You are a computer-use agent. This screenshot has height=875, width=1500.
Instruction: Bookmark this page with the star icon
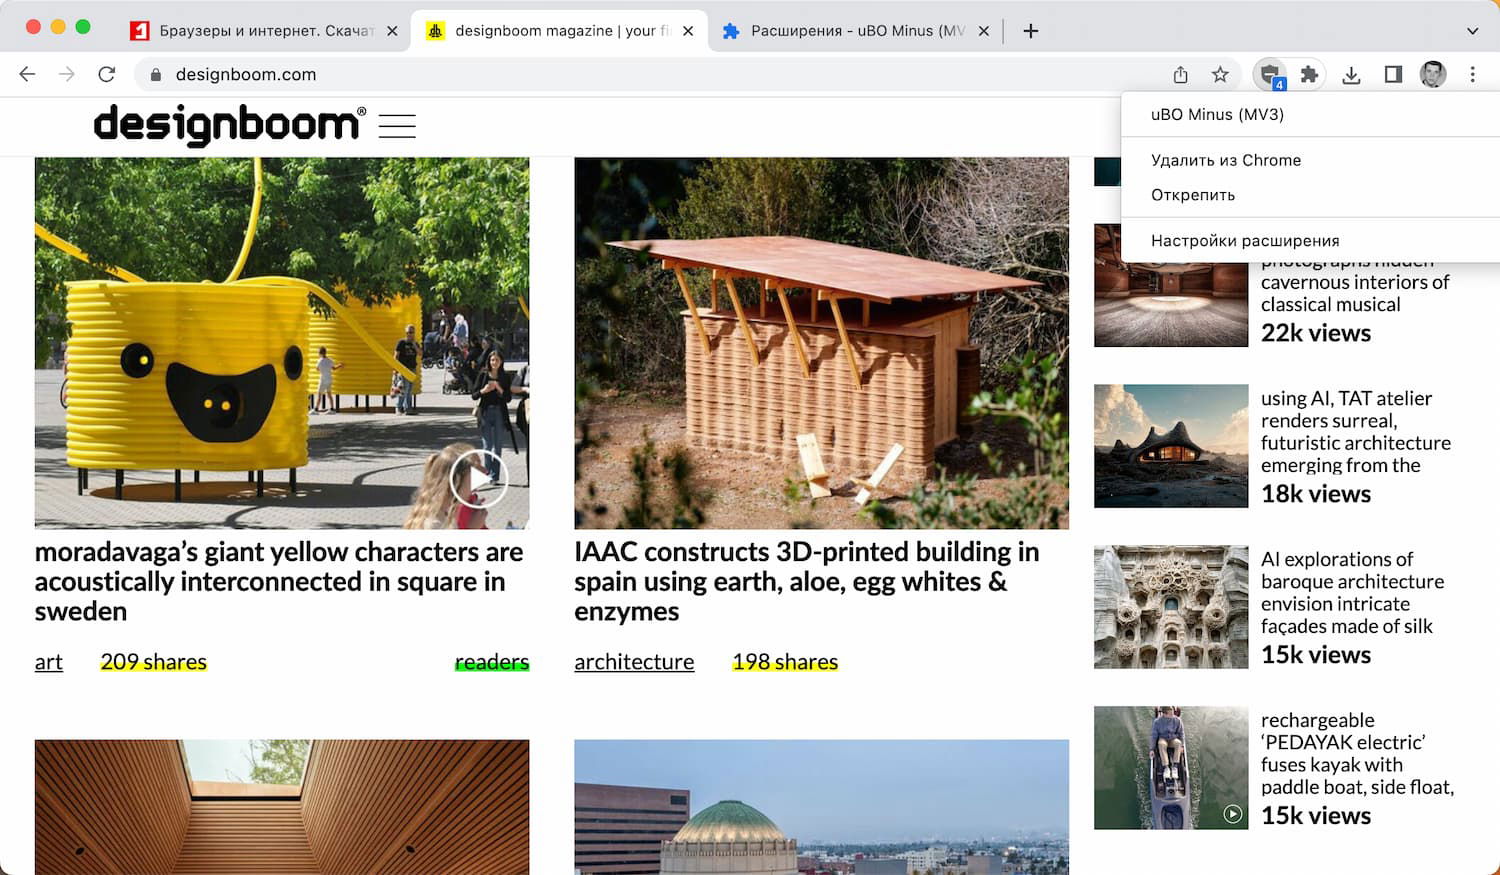click(x=1220, y=74)
